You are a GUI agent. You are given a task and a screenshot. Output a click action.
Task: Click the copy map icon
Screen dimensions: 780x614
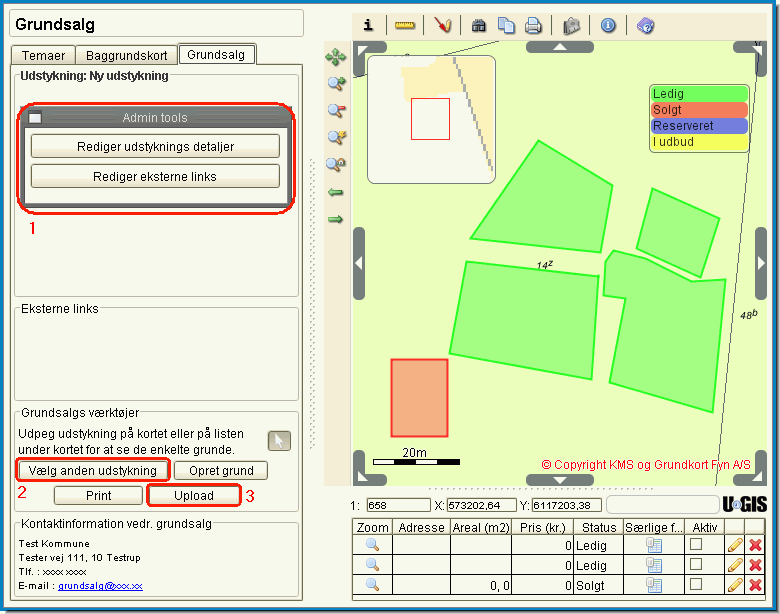point(506,25)
